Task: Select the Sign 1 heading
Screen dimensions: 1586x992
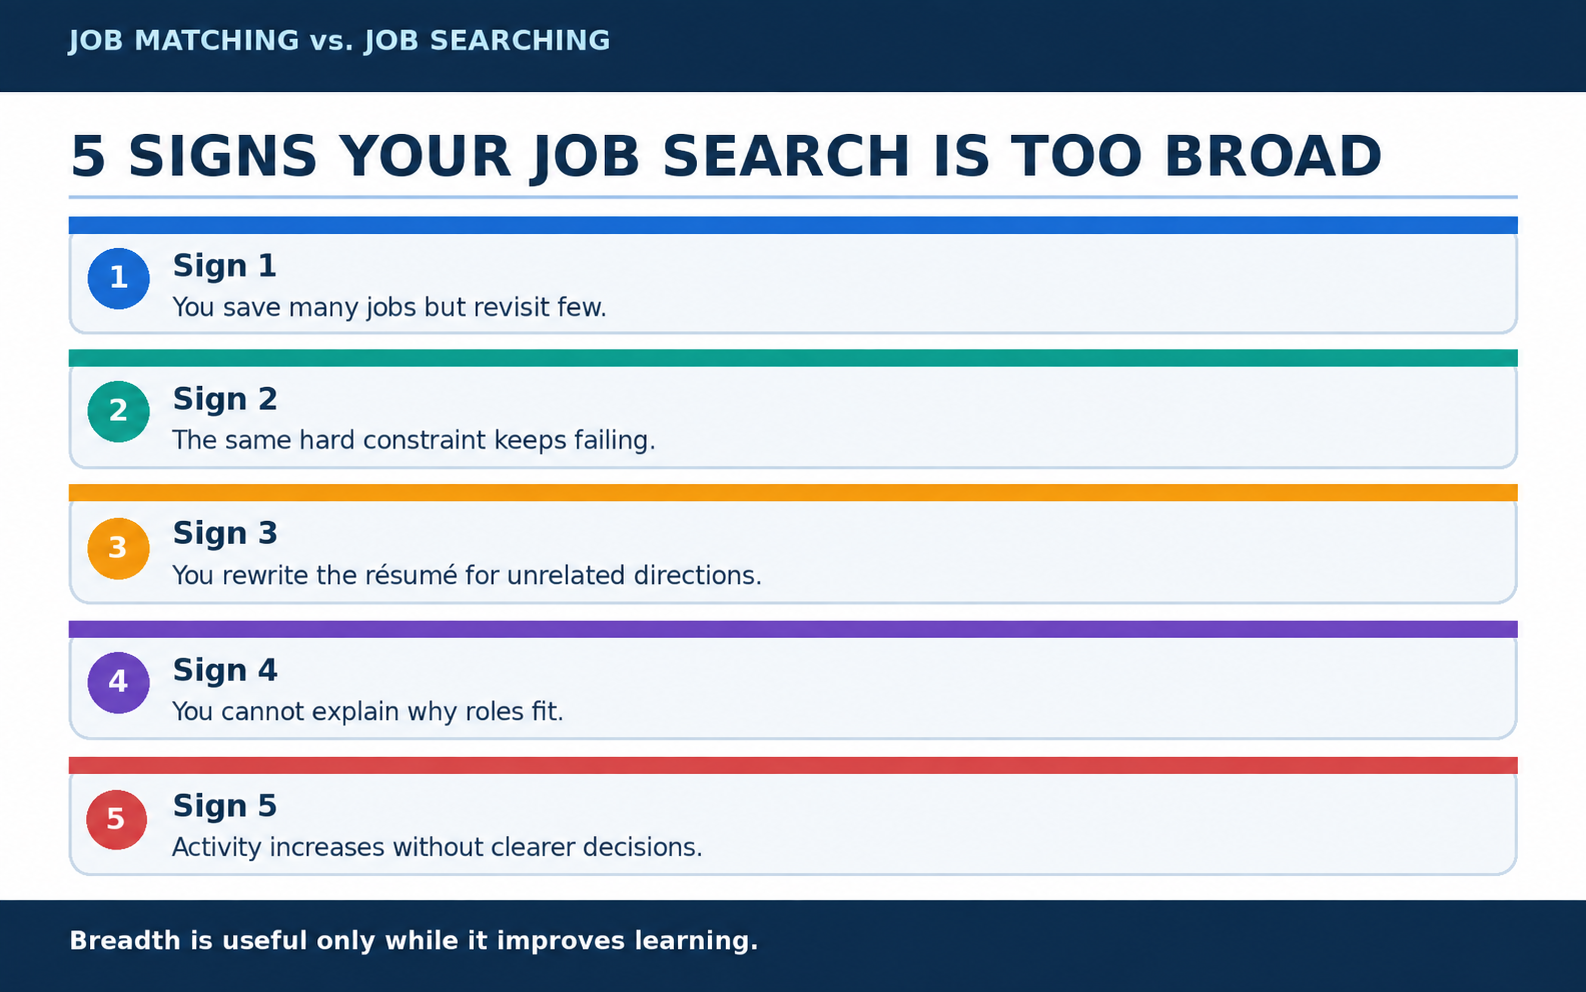Action: (x=224, y=266)
